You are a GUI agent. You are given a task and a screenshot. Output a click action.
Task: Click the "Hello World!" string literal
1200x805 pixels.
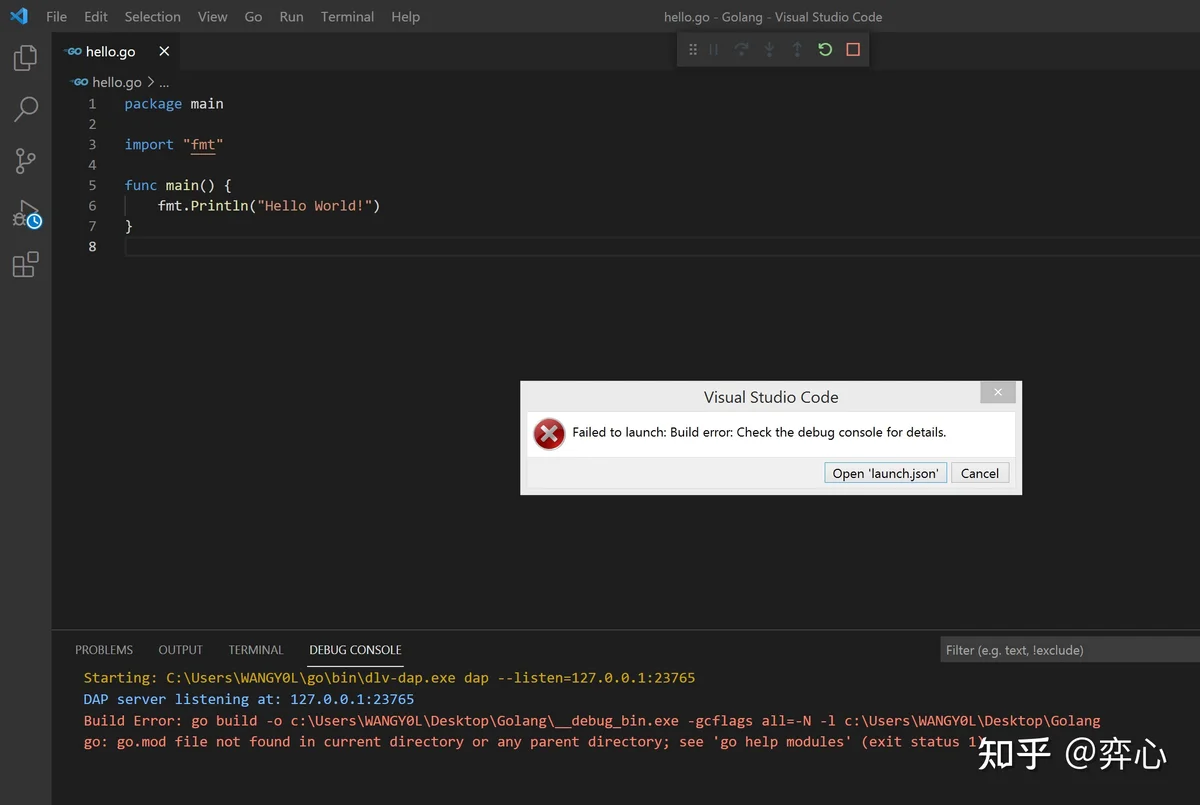point(314,206)
